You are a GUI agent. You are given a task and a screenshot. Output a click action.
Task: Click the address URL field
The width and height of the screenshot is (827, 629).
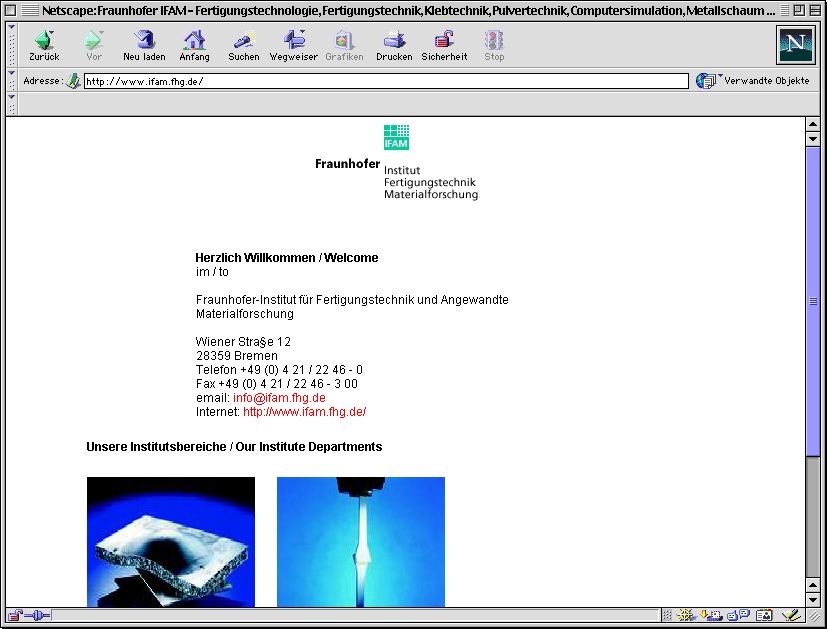pyautogui.click(x=386, y=81)
